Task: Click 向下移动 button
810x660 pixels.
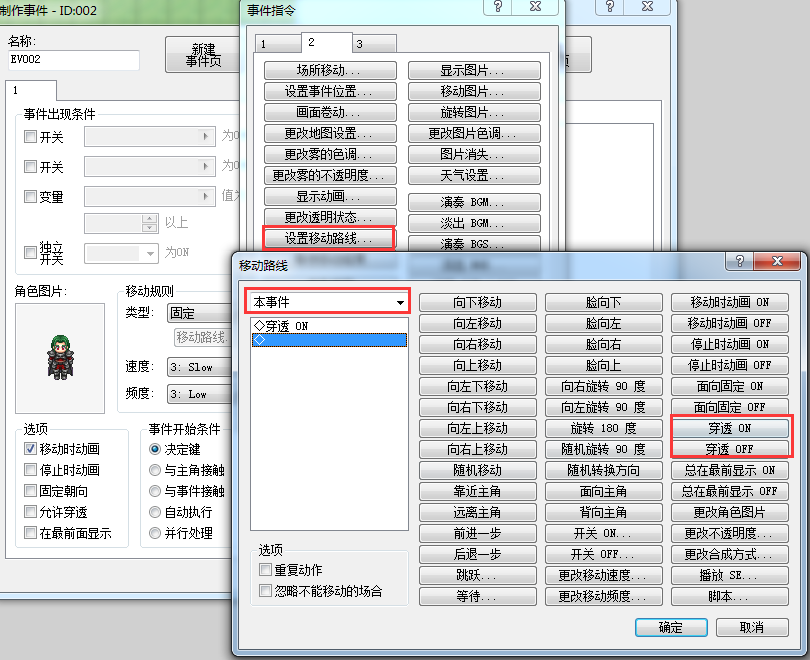Action: (477, 302)
